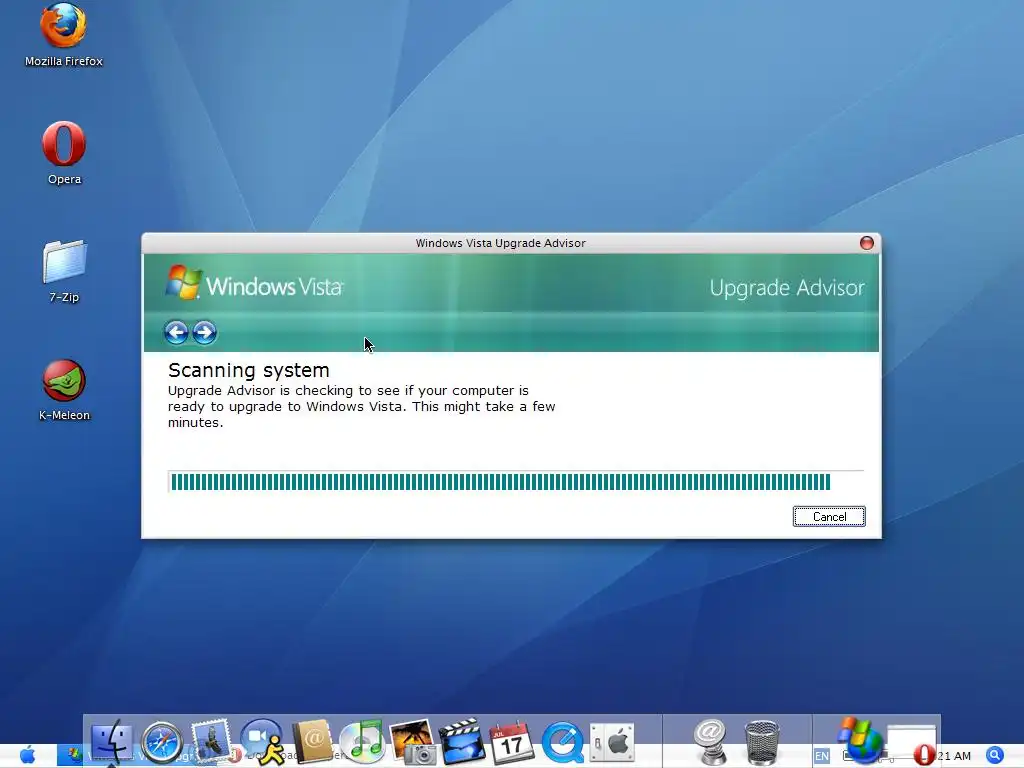This screenshot has width=1024, height=768.
Task: Go forward in Upgrade Advisor
Action: pyautogui.click(x=204, y=332)
